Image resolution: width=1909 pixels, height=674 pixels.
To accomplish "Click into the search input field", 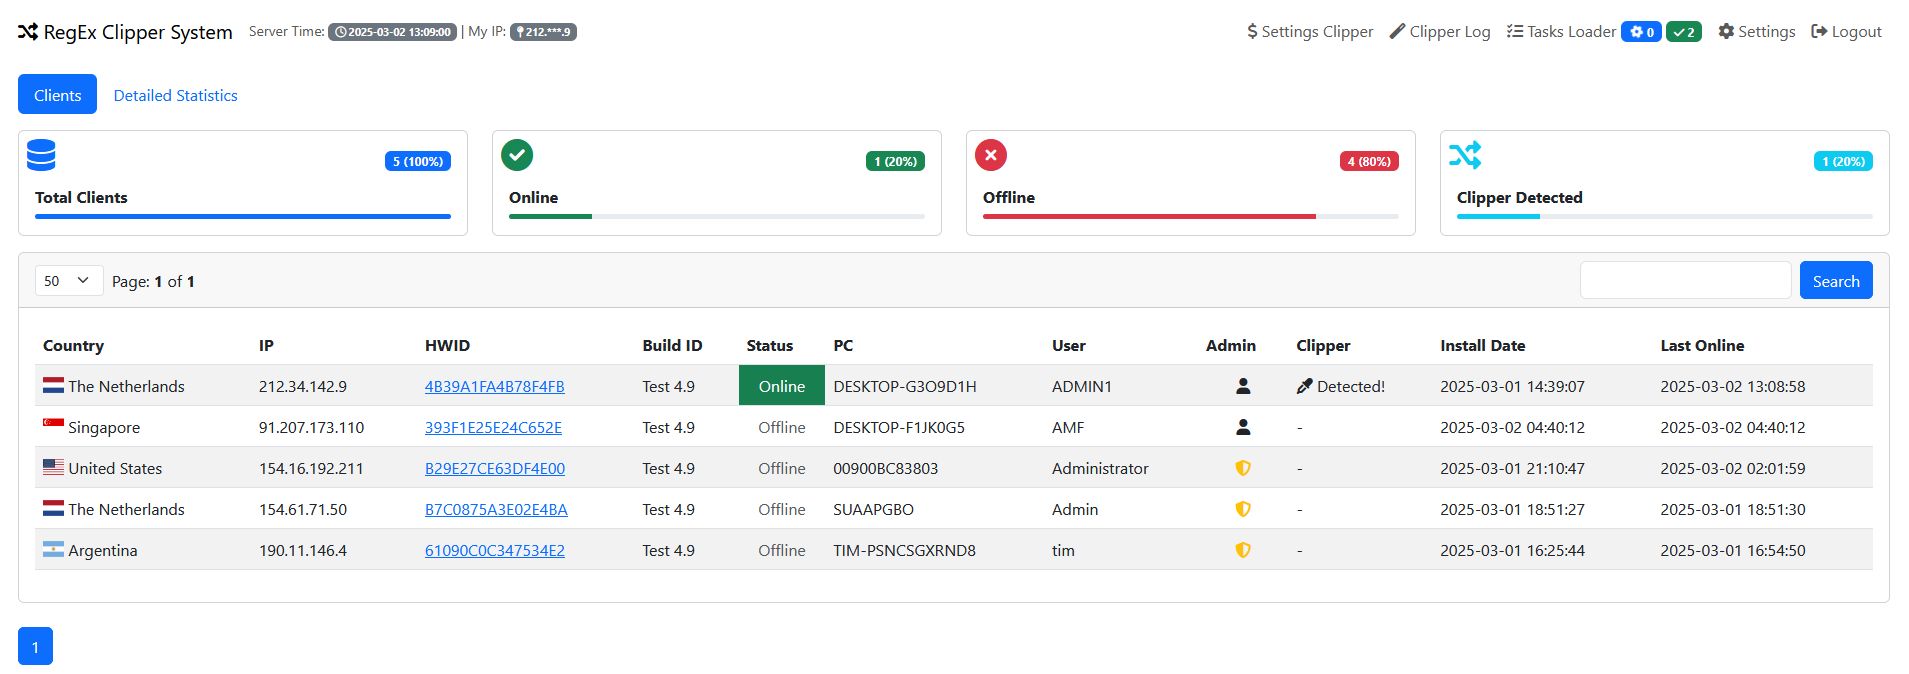I will point(1685,281).
